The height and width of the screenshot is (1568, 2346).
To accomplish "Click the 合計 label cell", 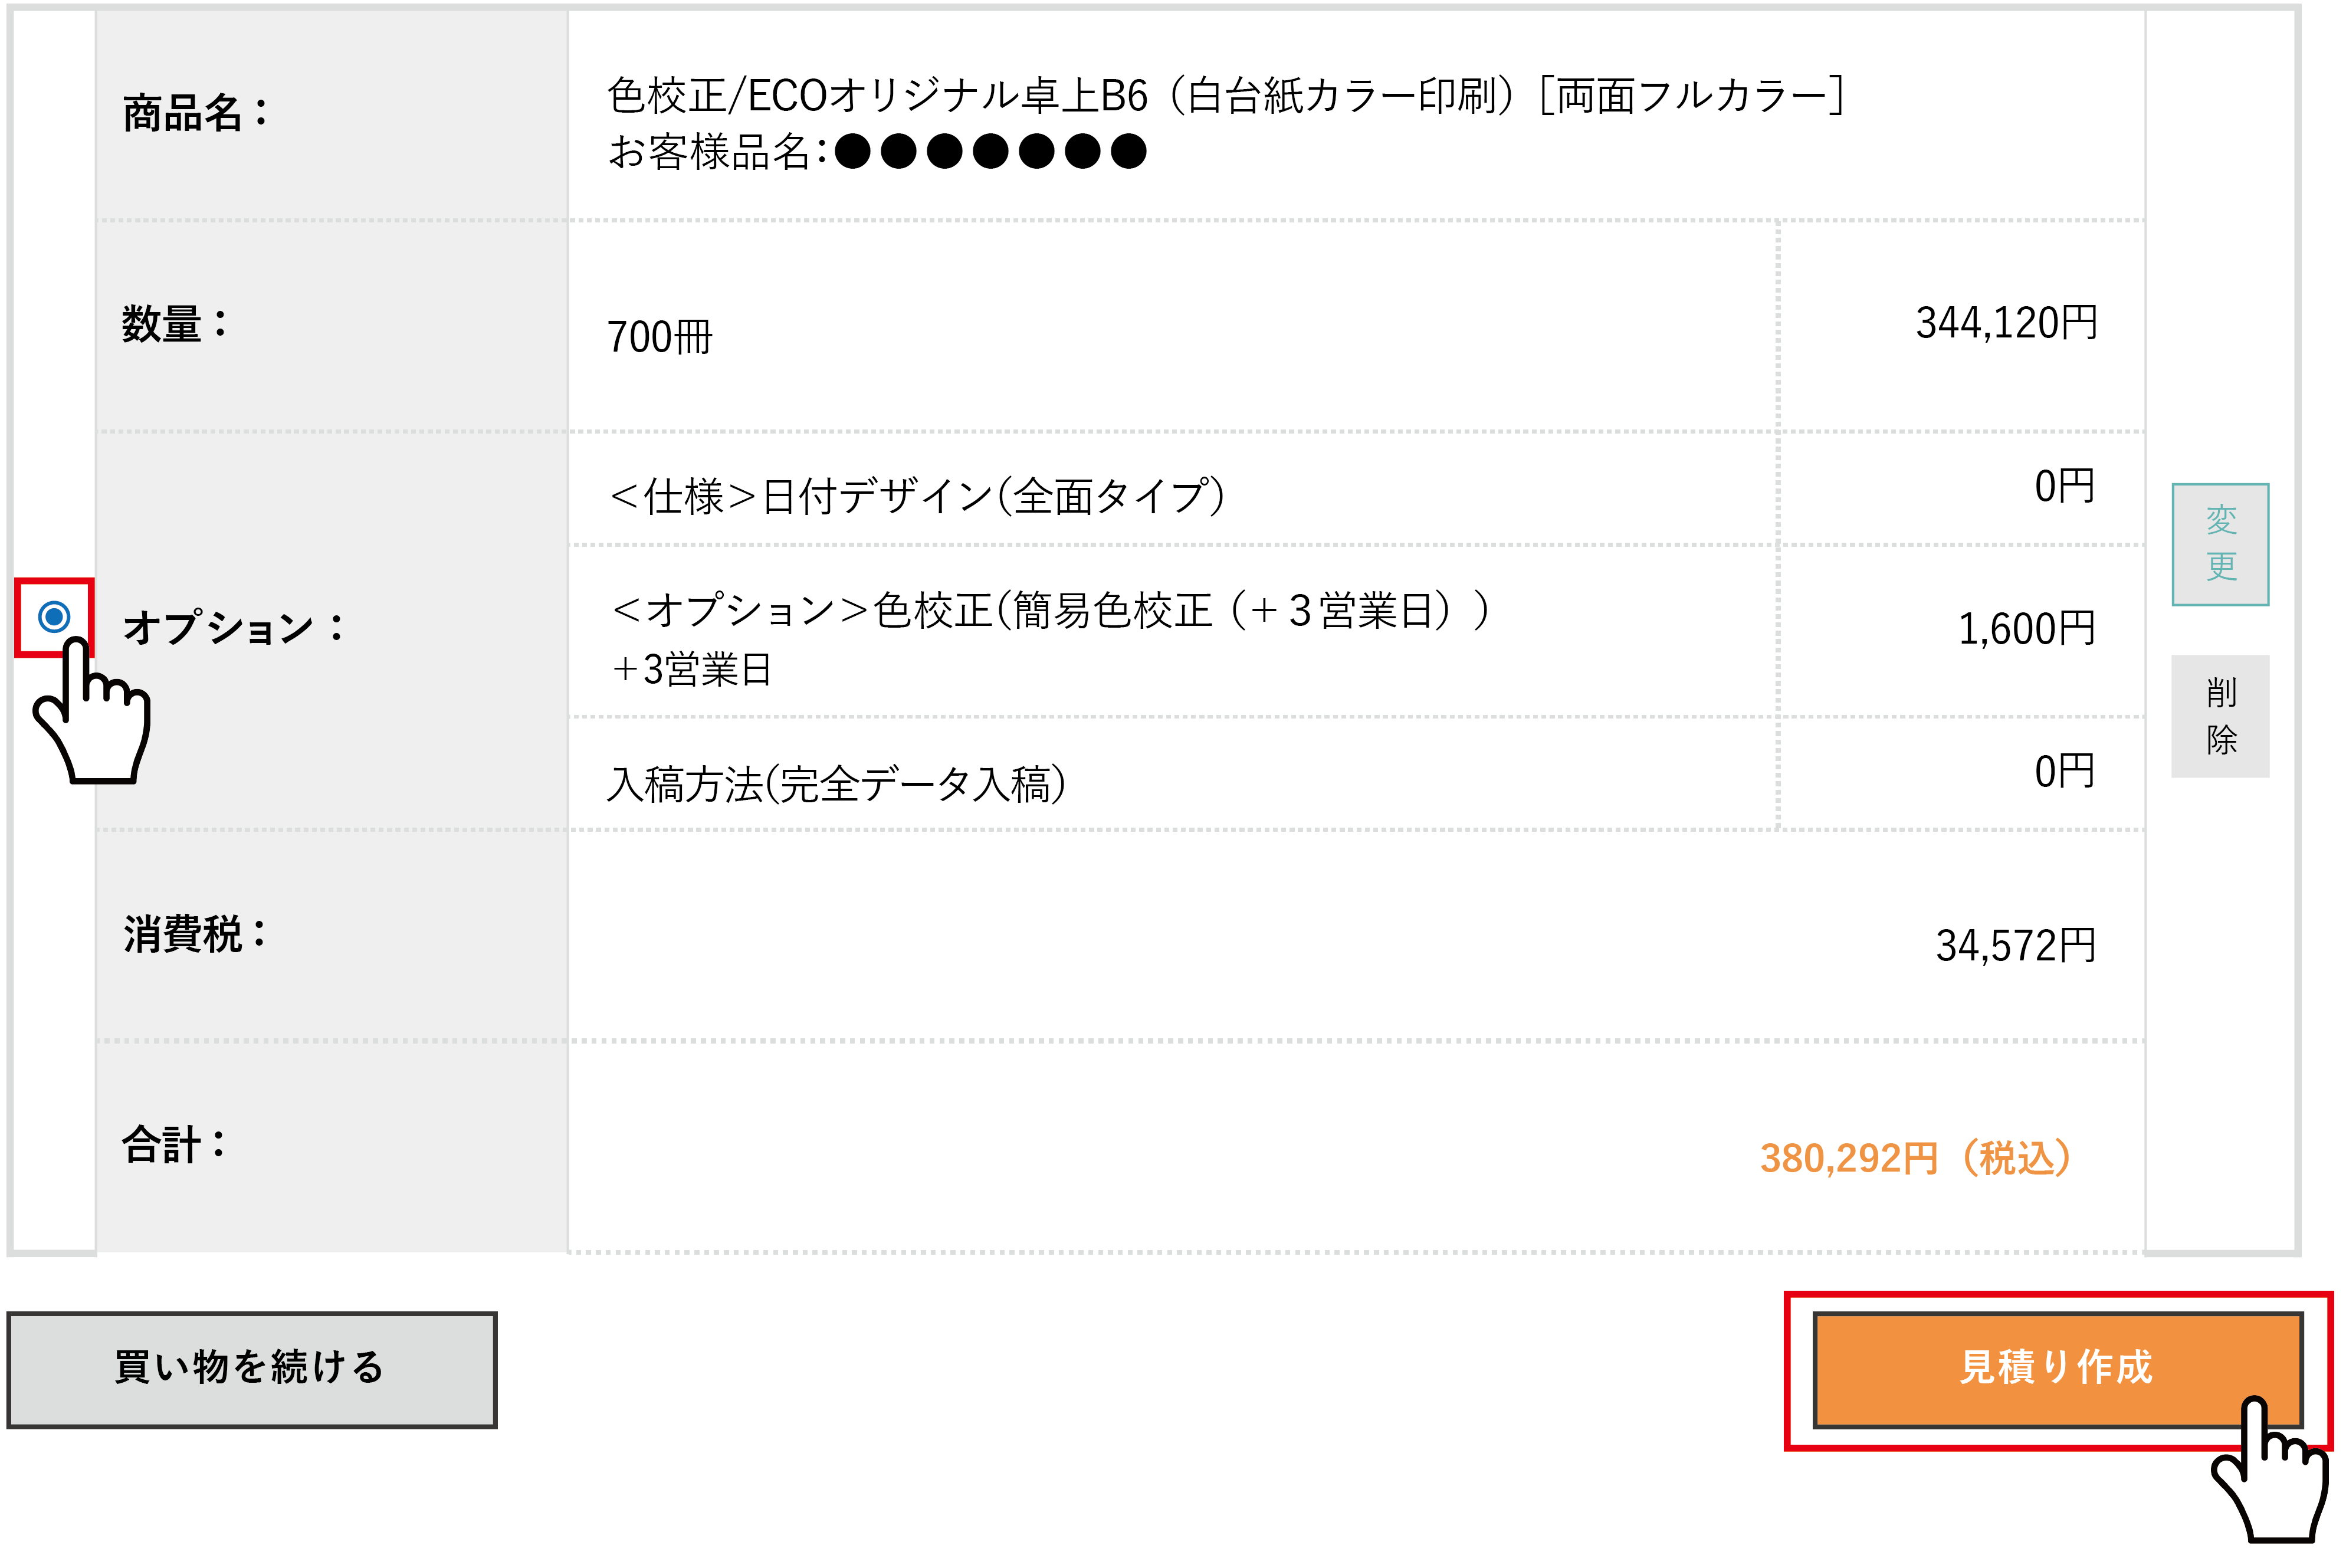I will pyautogui.click(x=332, y=1147).
